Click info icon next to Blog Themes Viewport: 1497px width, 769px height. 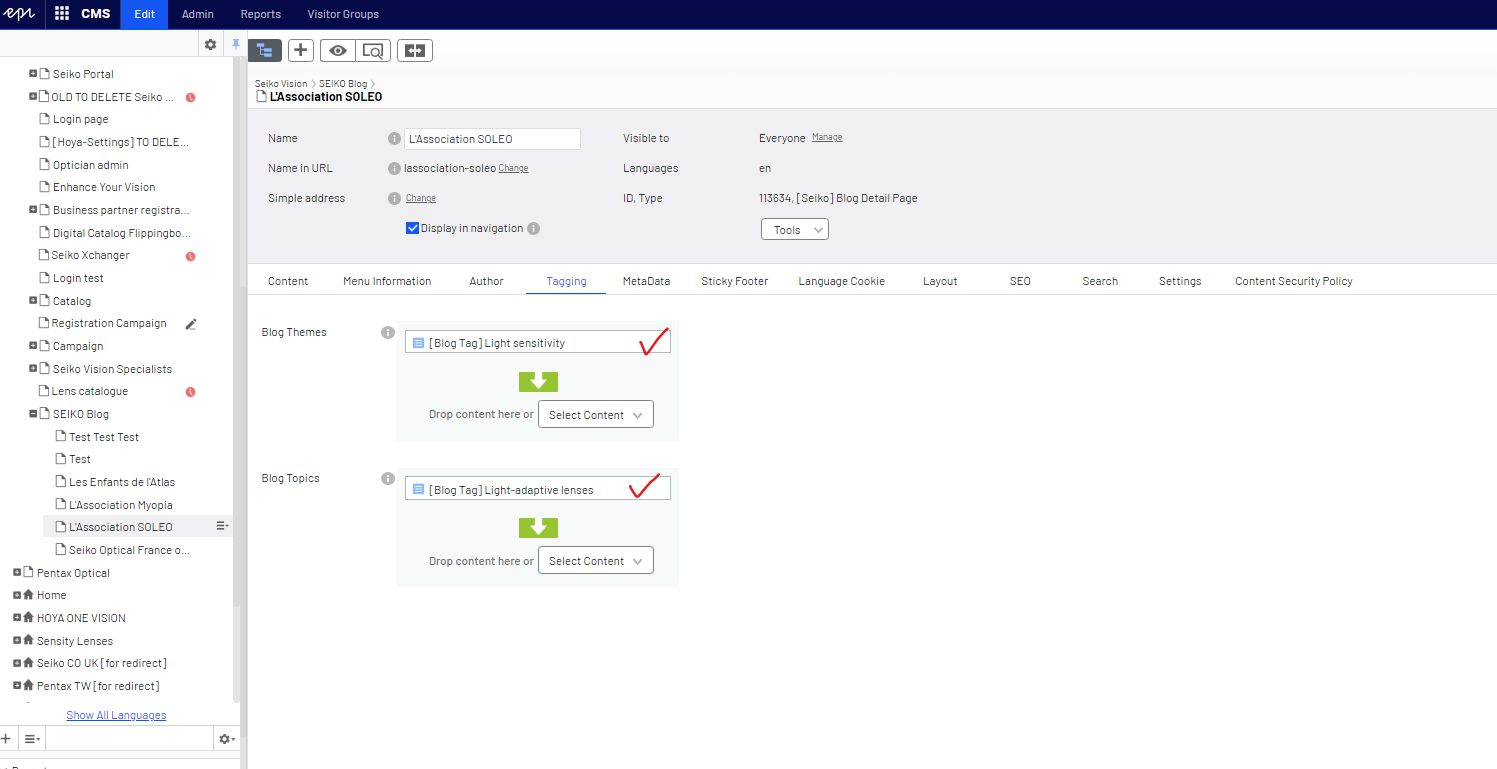(x=388, y=332)
